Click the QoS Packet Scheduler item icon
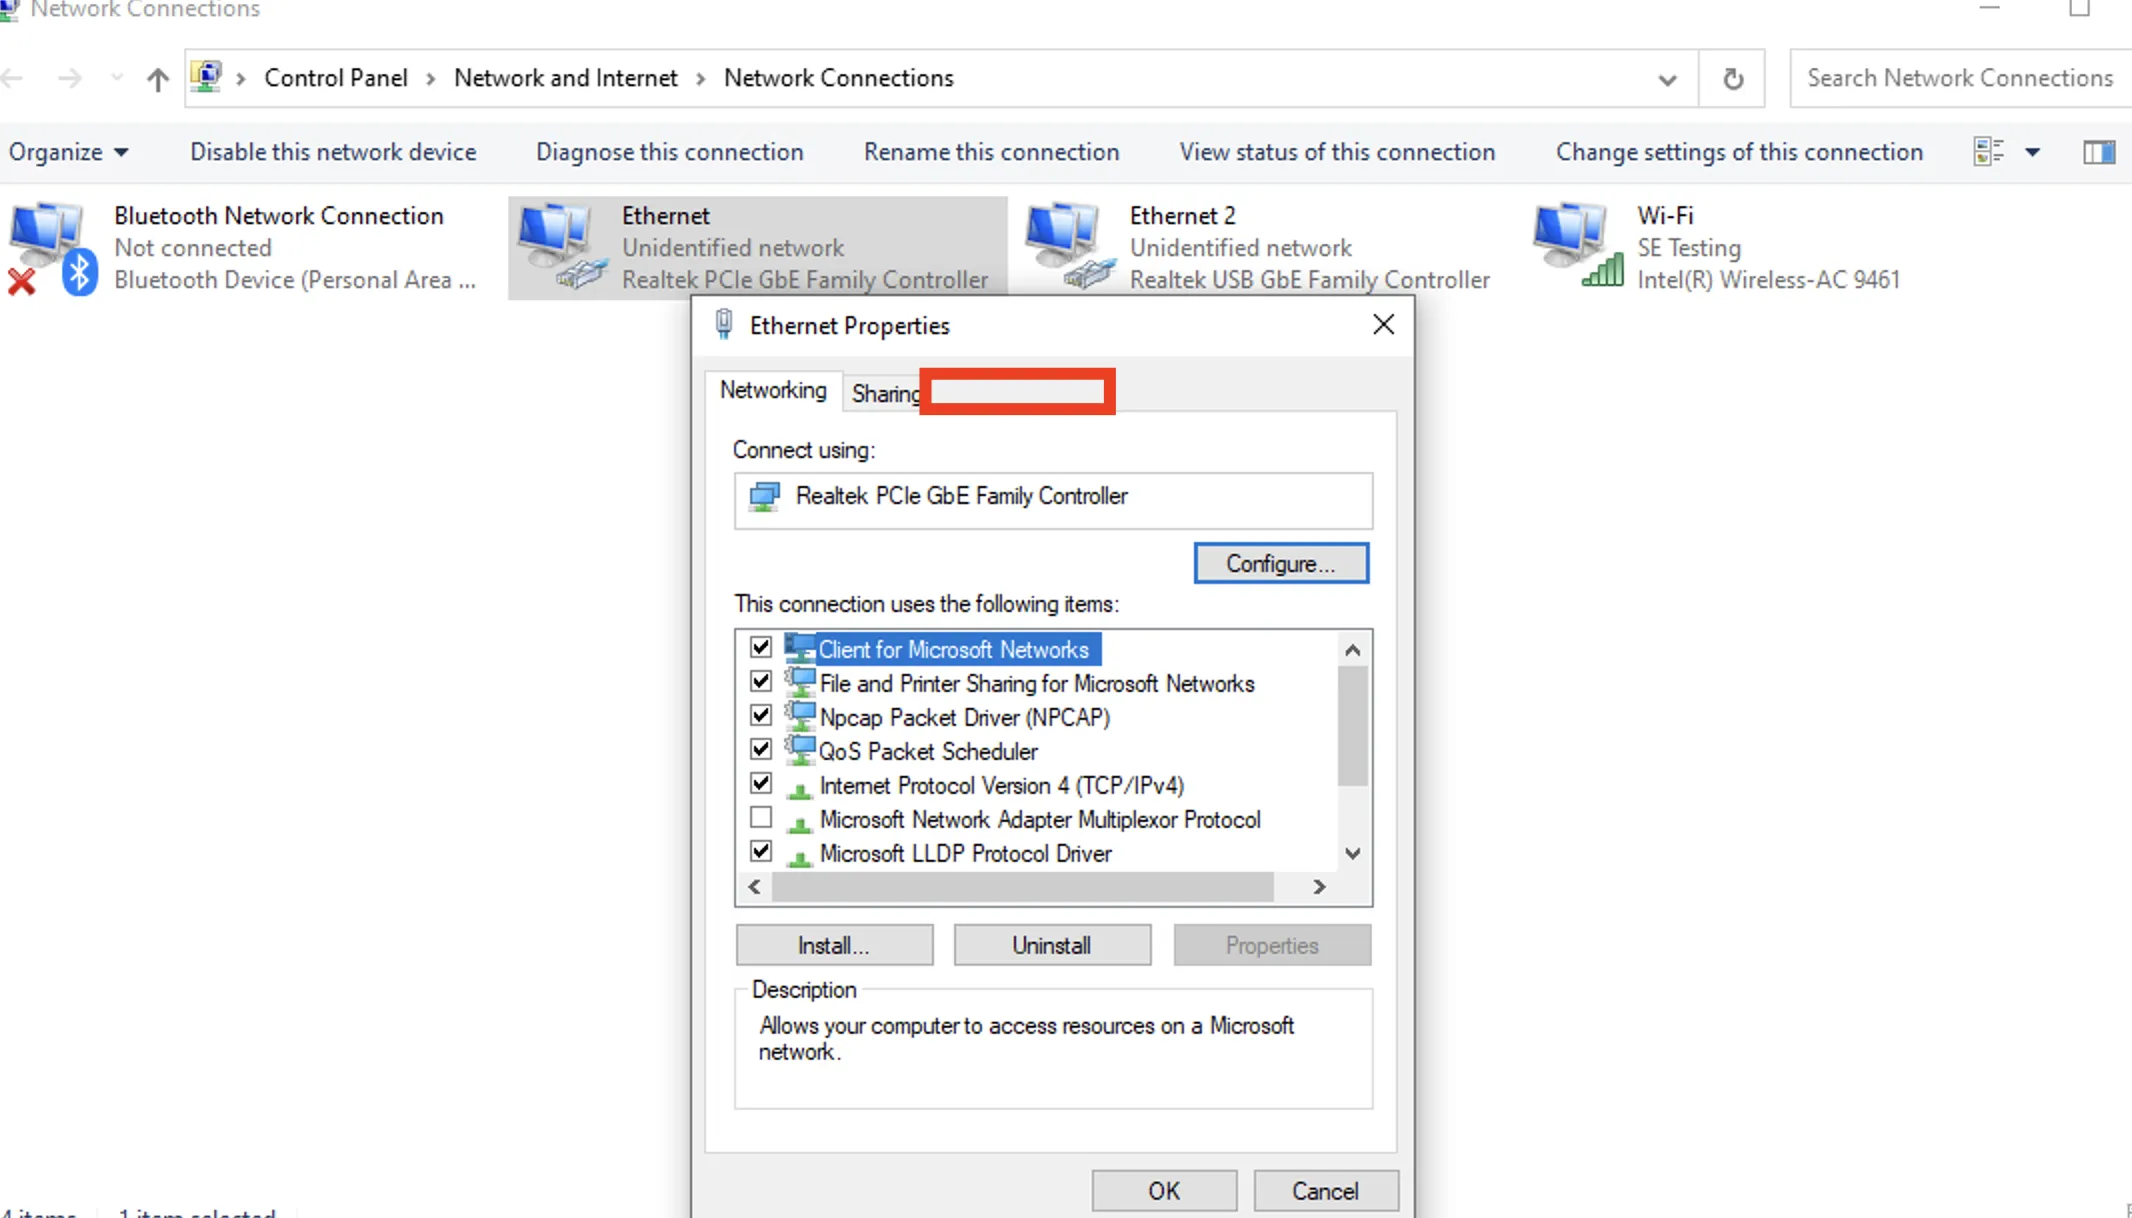 pos(800,750)
